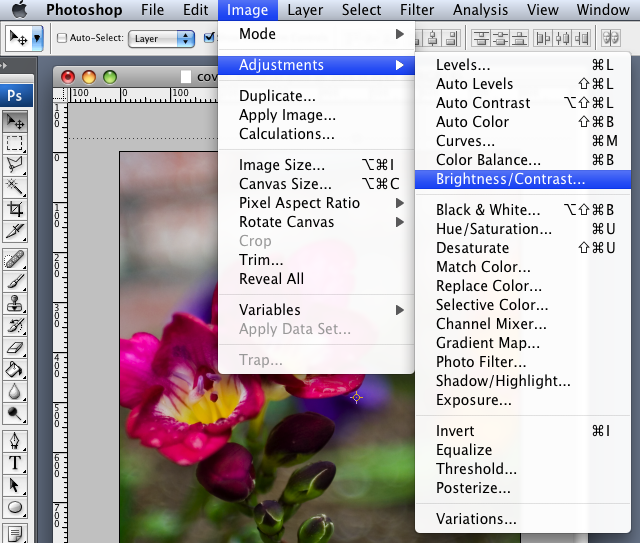Select the History Brush tool
Screen dimensions: 640x543
[x=15, y=326]
